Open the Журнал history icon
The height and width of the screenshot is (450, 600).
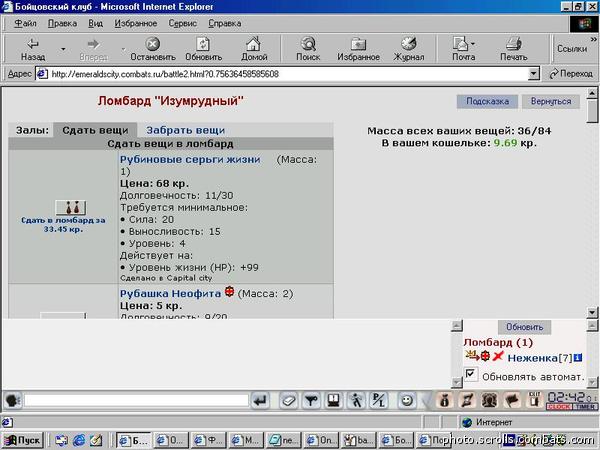click(x=409, y=44)
